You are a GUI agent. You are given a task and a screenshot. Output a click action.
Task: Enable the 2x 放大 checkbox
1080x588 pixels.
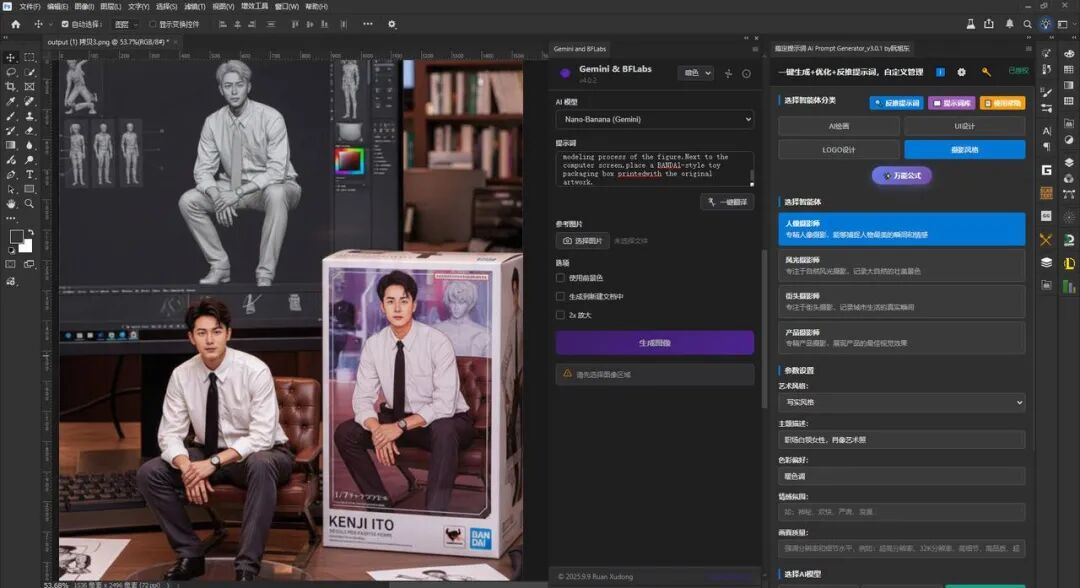(x=560, y=315)
